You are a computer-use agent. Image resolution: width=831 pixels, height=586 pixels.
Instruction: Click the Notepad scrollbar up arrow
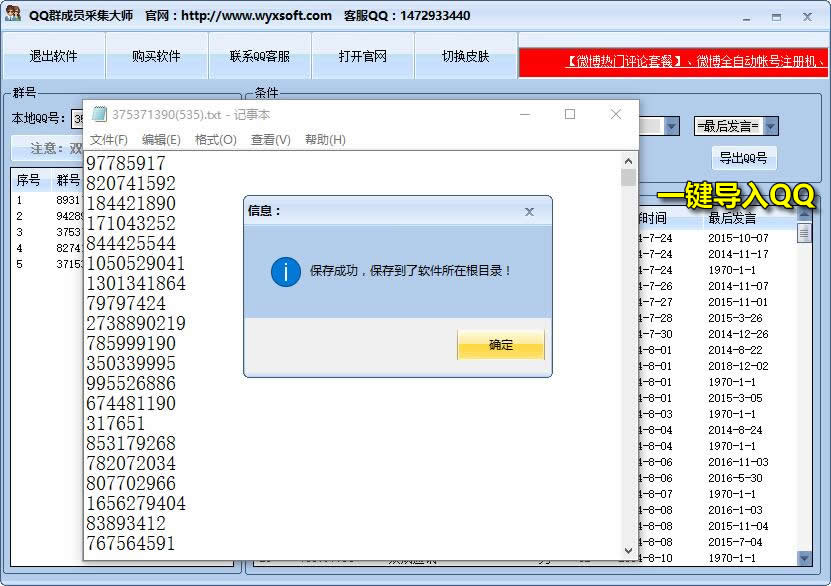pos(628,161)
